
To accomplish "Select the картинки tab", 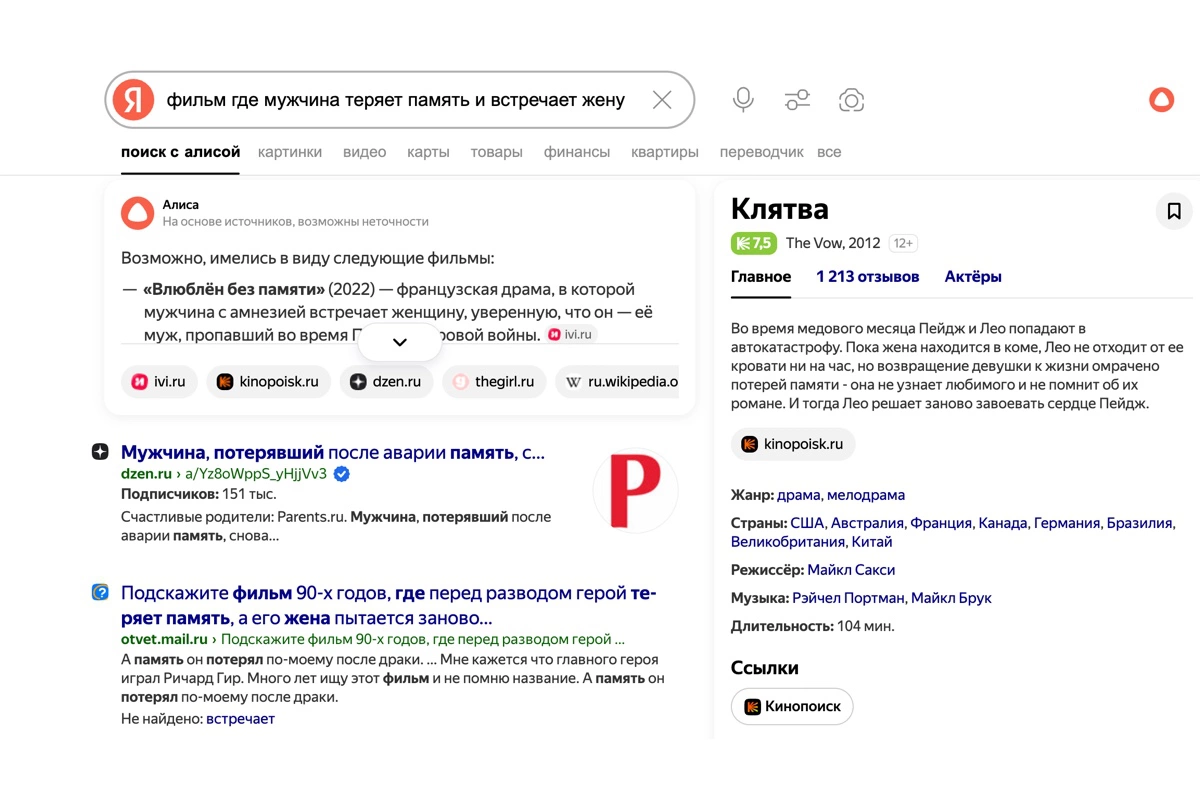I will click(290, 152).
